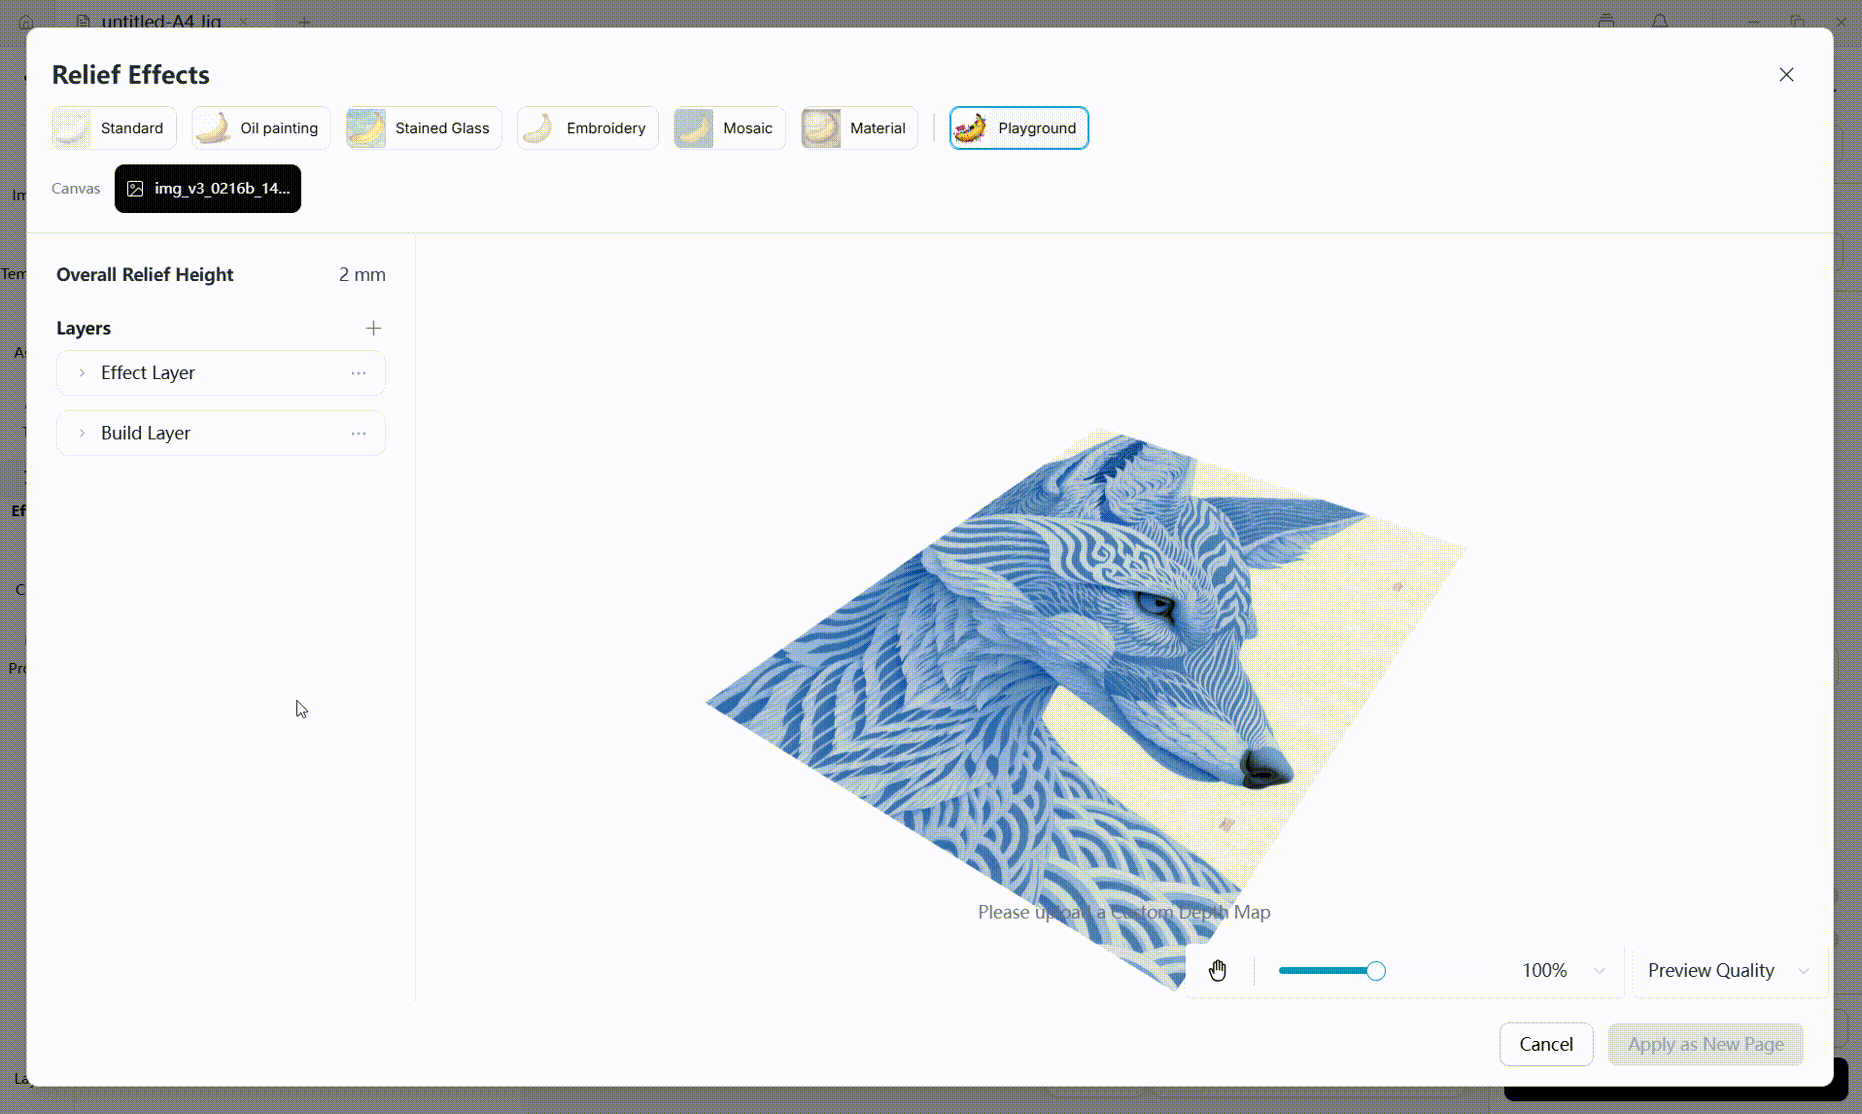Image resolution: width=1862 pixels, height=1114 pixels.
Task: Select the Playground effect
Action: [1019, 128]
